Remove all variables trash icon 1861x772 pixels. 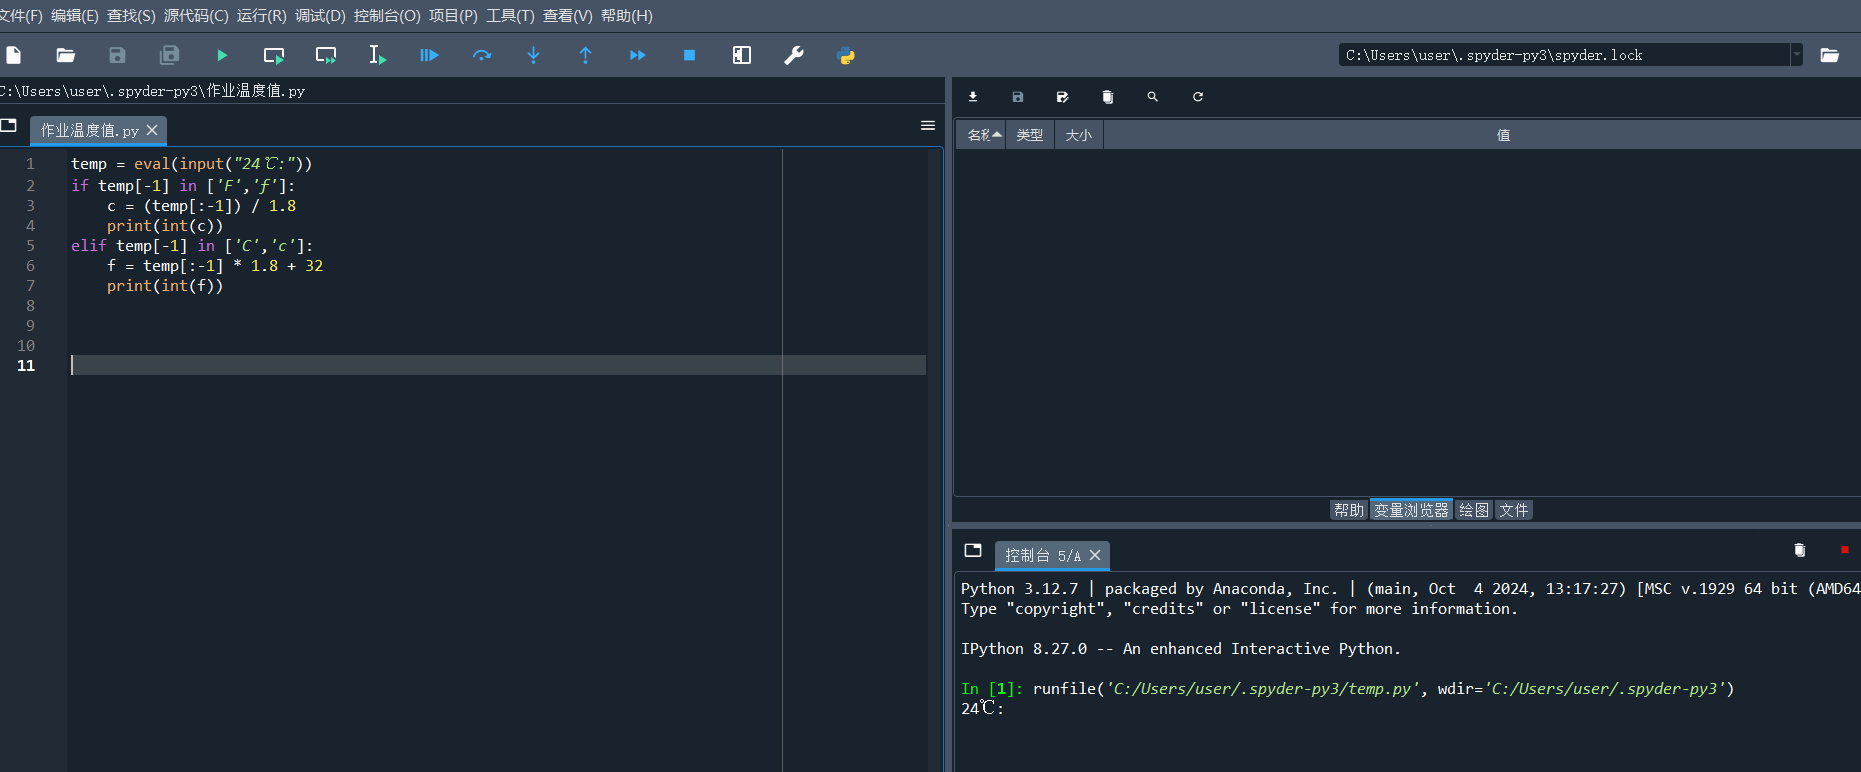pyautogui.click(x=1108, y=97)
